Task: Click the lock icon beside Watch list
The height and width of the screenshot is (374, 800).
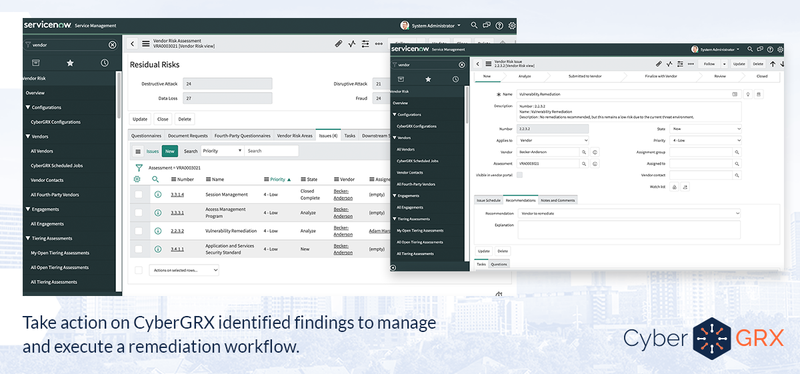Action: [674, 187]
